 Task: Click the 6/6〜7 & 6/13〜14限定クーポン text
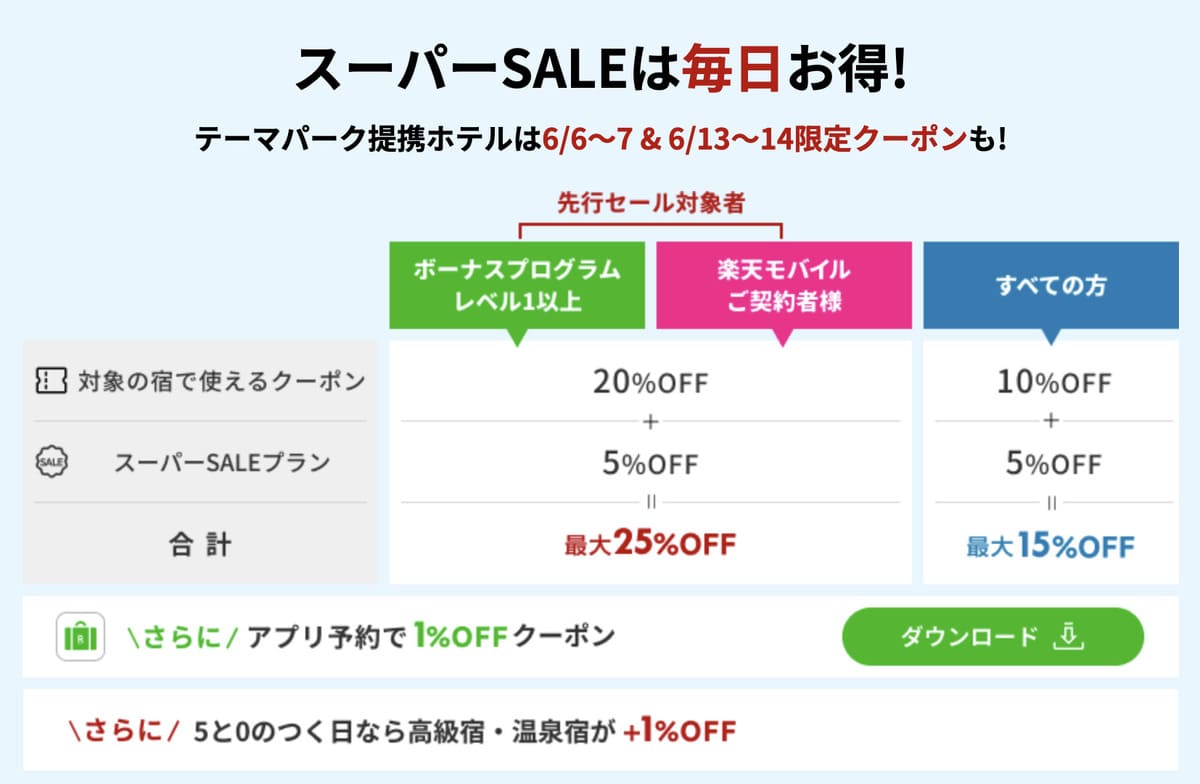[x=755, y=139]
